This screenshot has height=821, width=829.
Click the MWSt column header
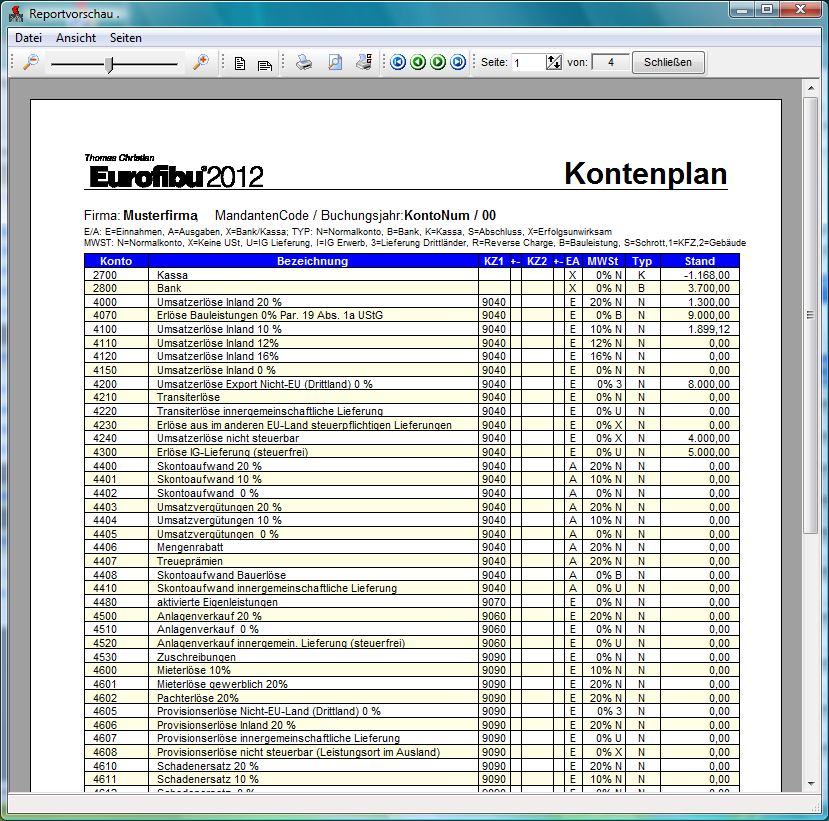click(603, 261)
